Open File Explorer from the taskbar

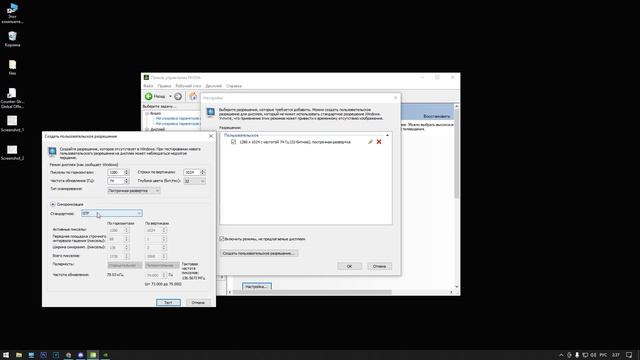click(x=19, y=355)
